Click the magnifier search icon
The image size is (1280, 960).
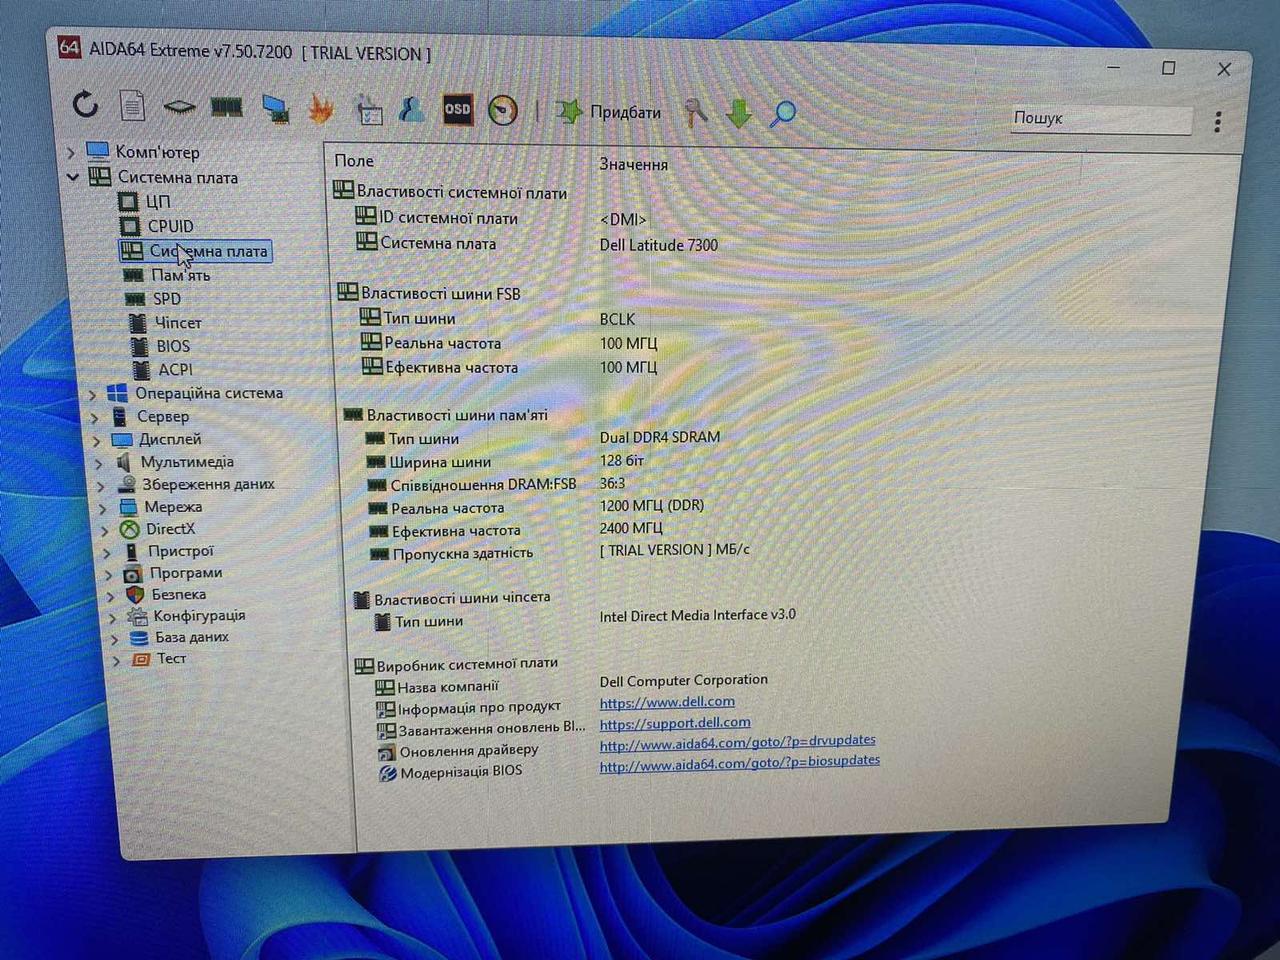(783, 113)
